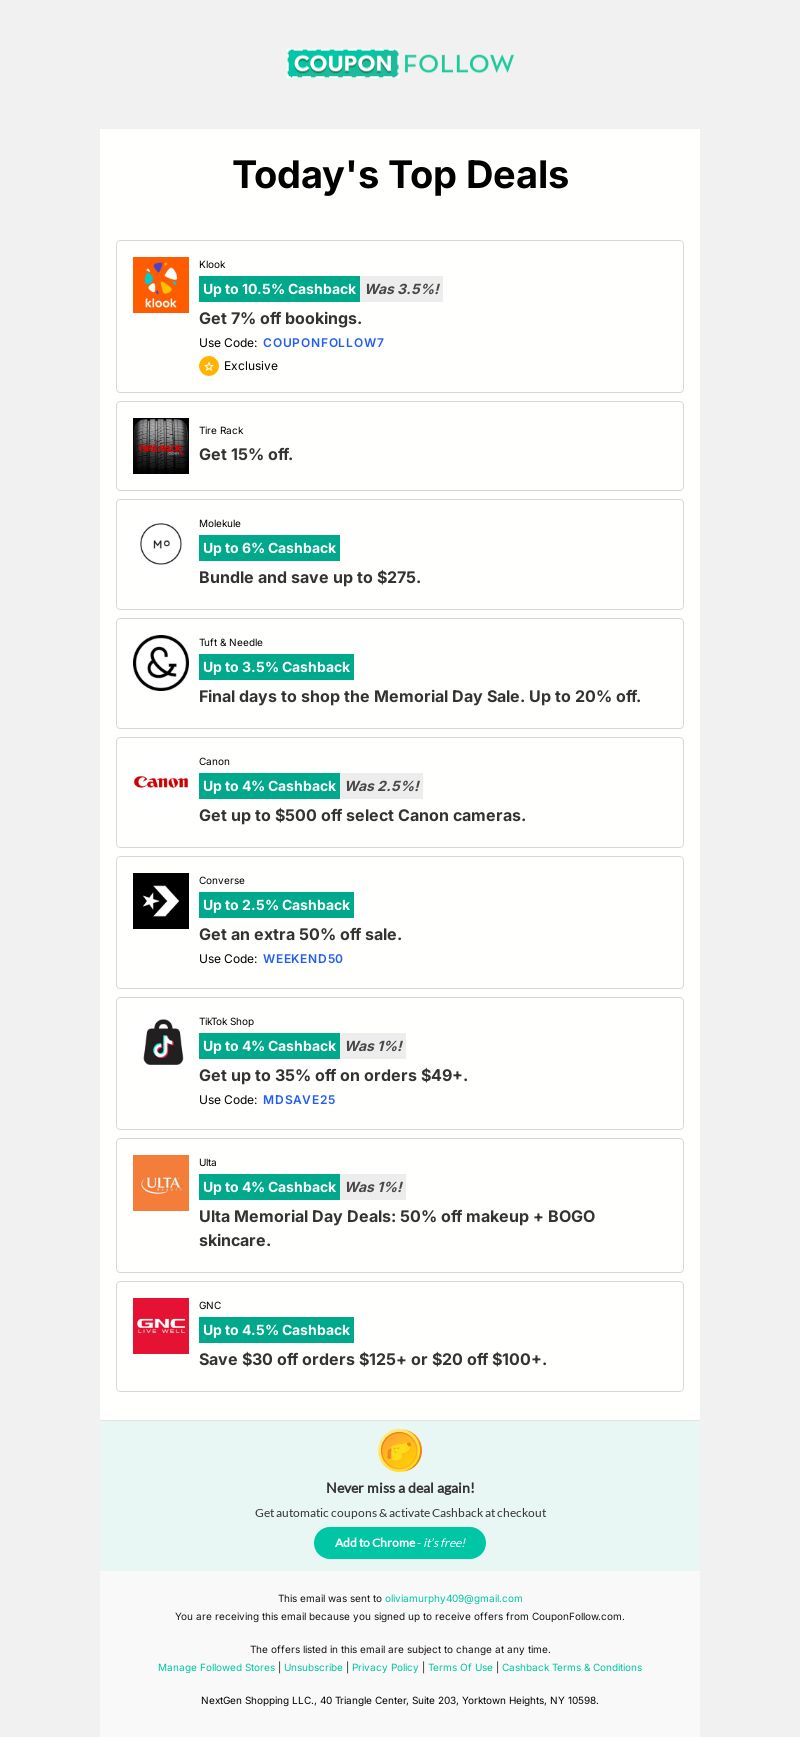Click the Klook logo icon
The height and width of the screenshot is (1737, 800).
(x=161, y=285)
